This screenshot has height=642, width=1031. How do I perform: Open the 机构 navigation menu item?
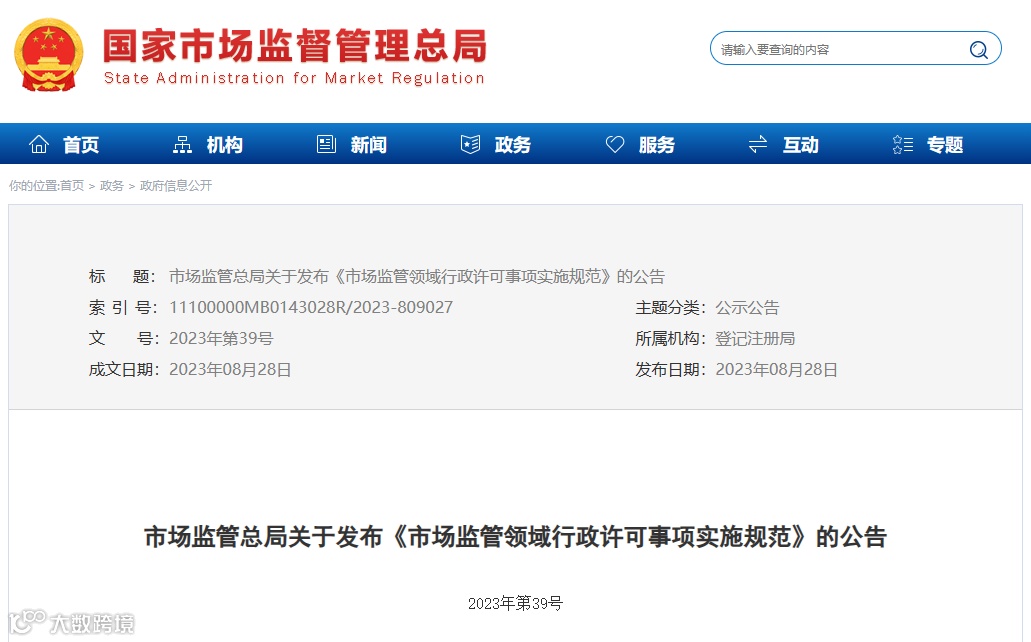coord(225,145)
